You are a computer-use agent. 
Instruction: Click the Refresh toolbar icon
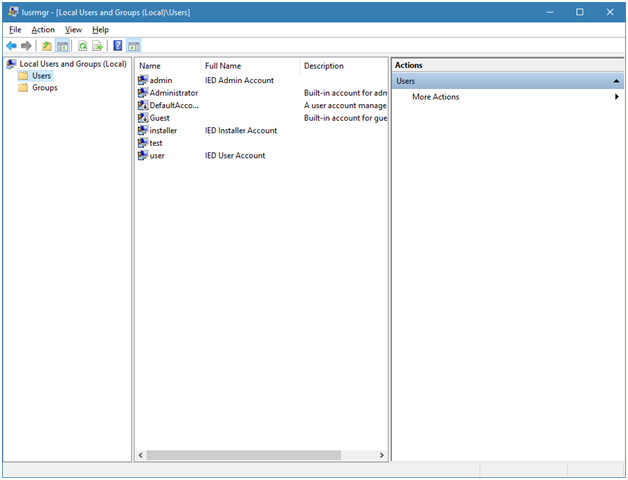coord(83,46)
